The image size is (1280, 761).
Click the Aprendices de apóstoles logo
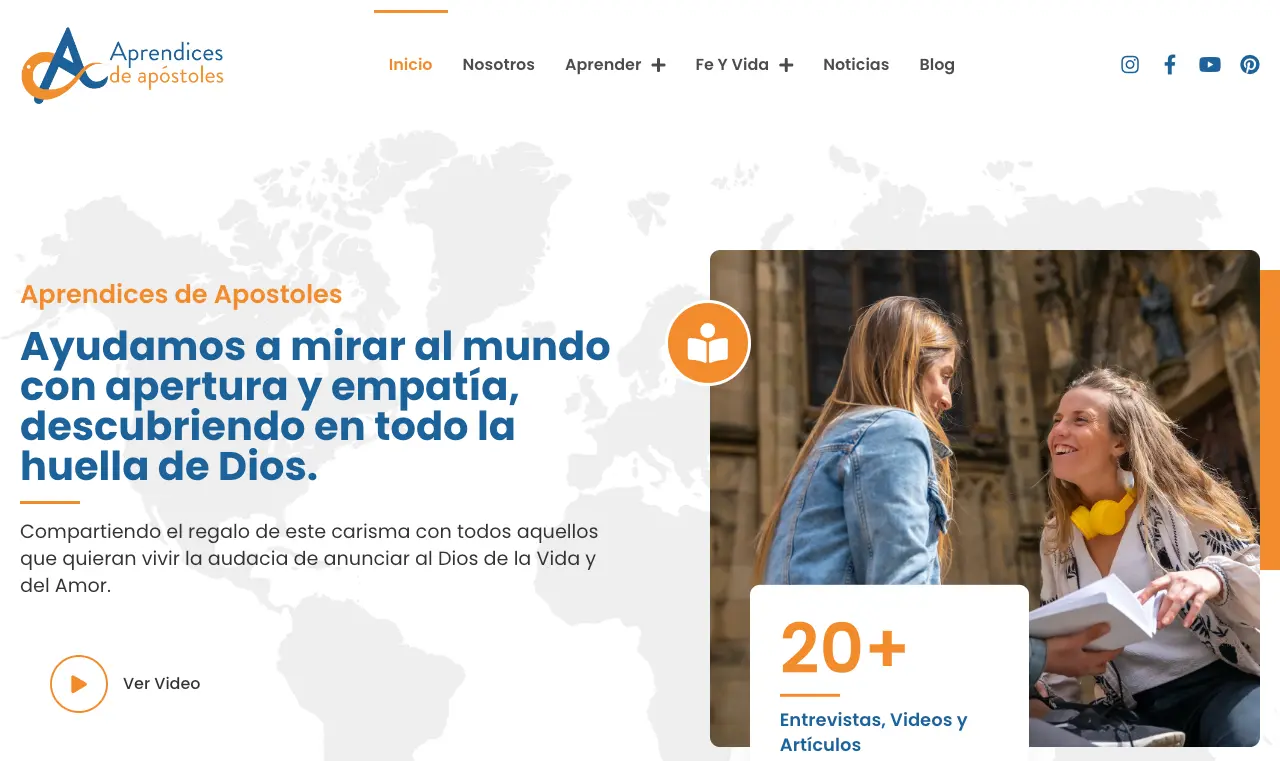click(x=122, y=65)
